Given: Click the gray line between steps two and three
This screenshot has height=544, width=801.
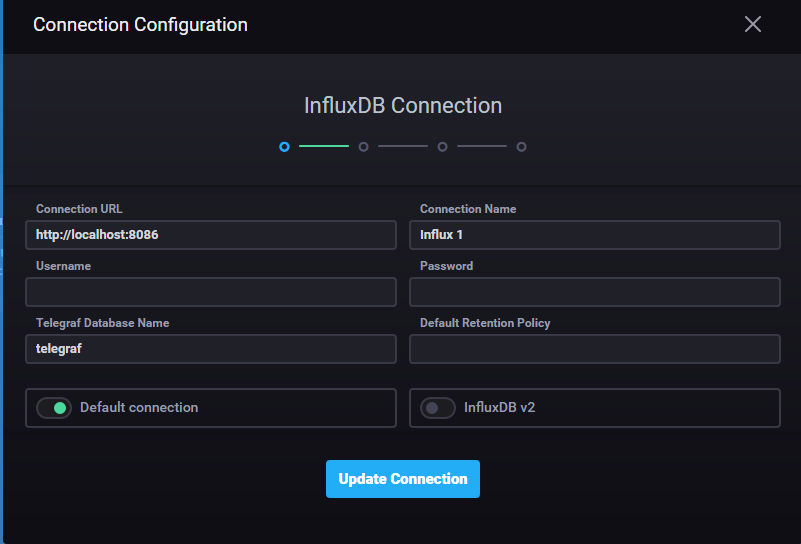Looking at the screenshot, I should [403, 147].
